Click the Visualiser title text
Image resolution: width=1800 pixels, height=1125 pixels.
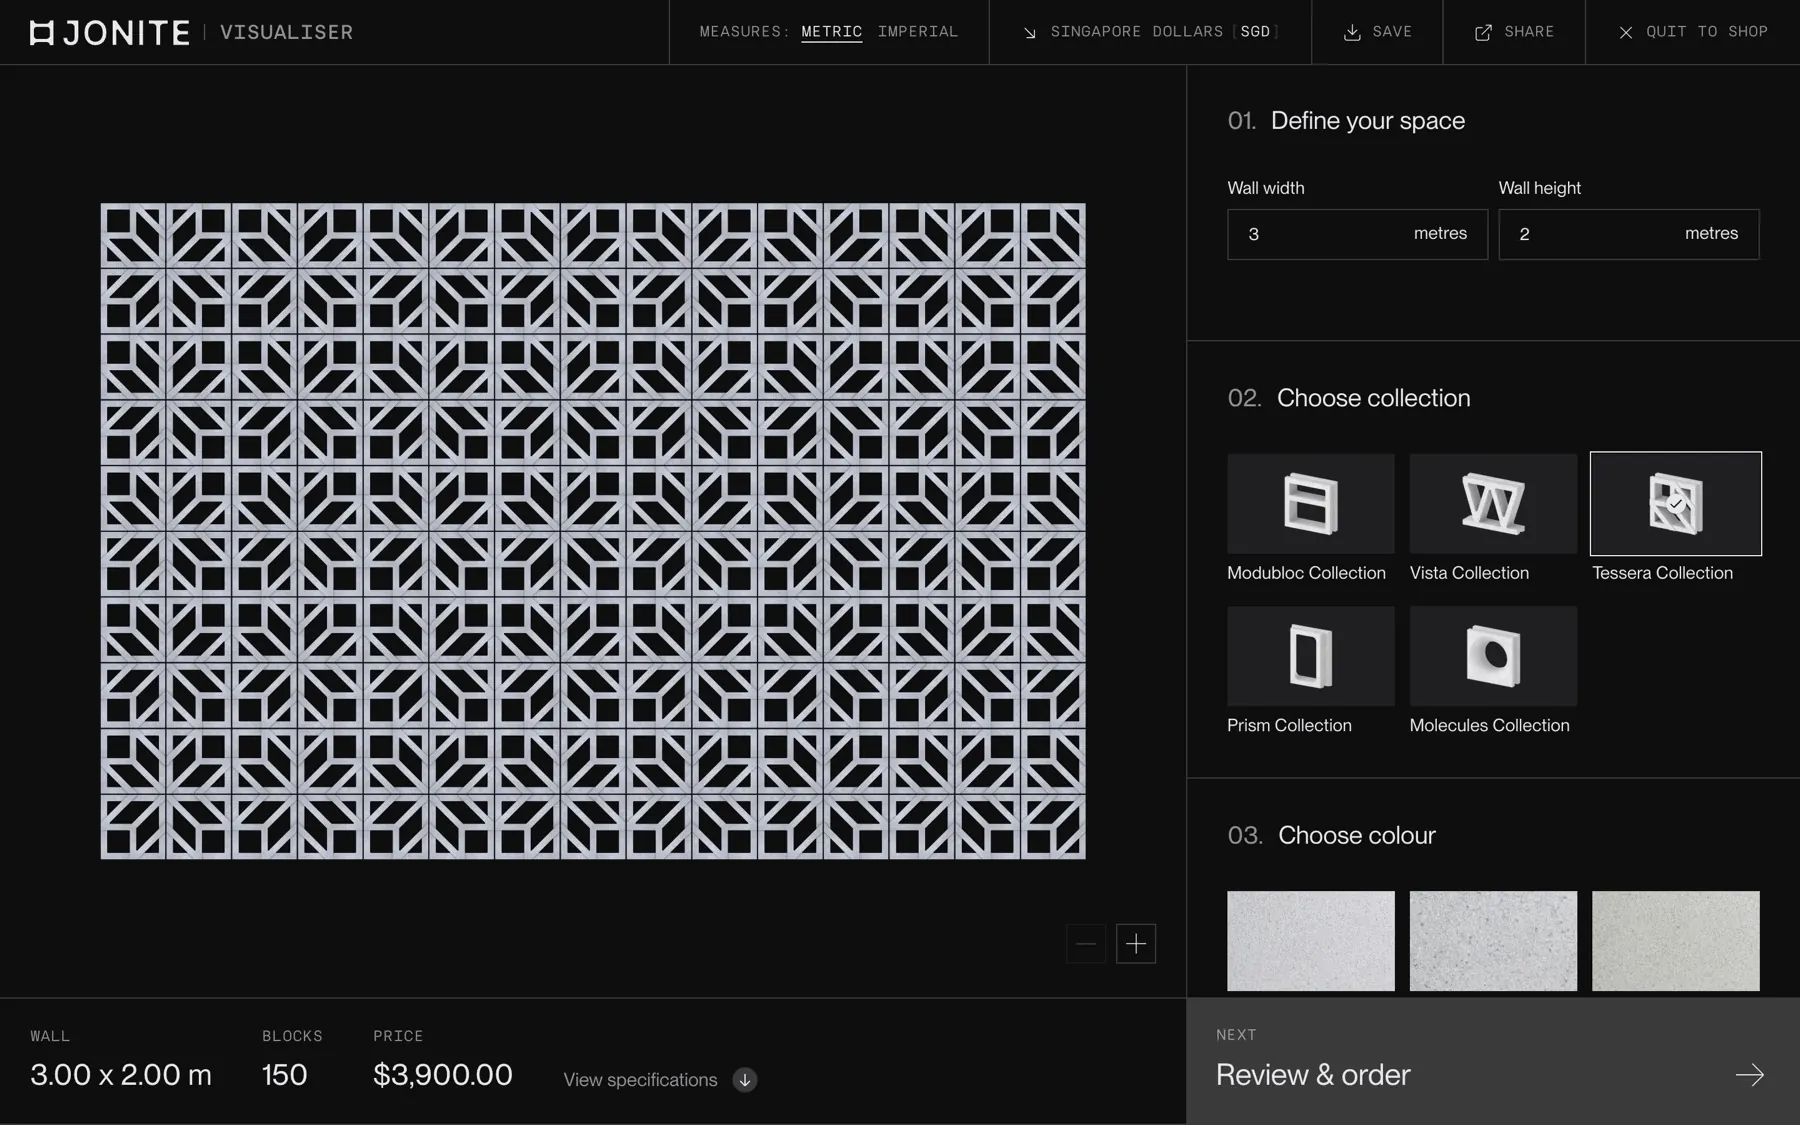pos(286,33)
